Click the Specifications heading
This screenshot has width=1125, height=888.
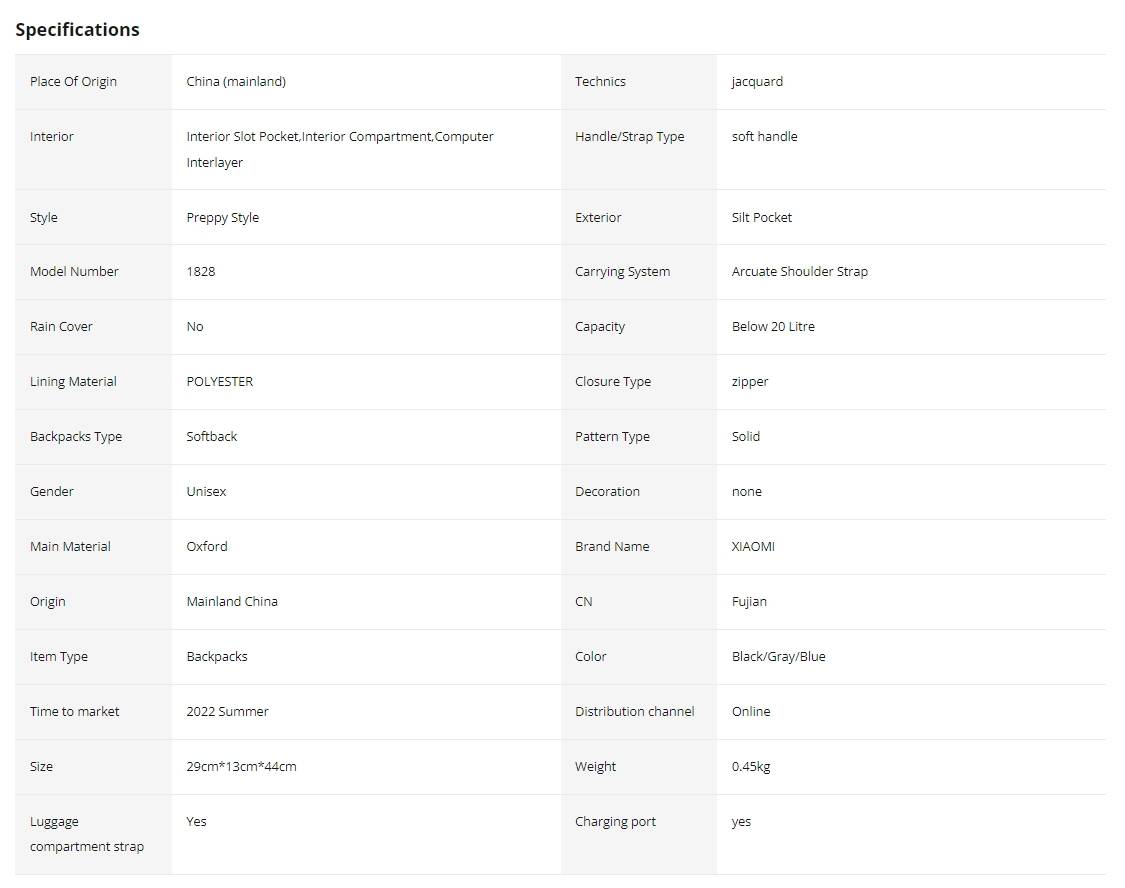click(x=77, y=29)
